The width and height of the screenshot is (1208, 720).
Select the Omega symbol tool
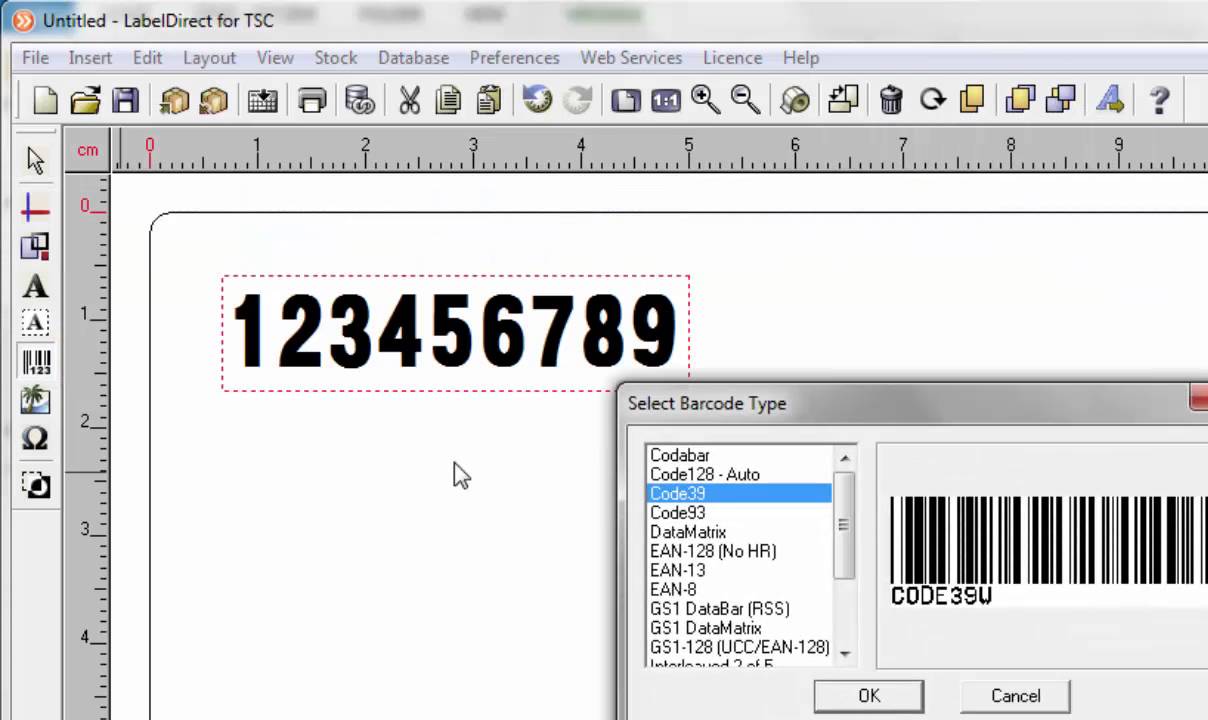[35, 439]
